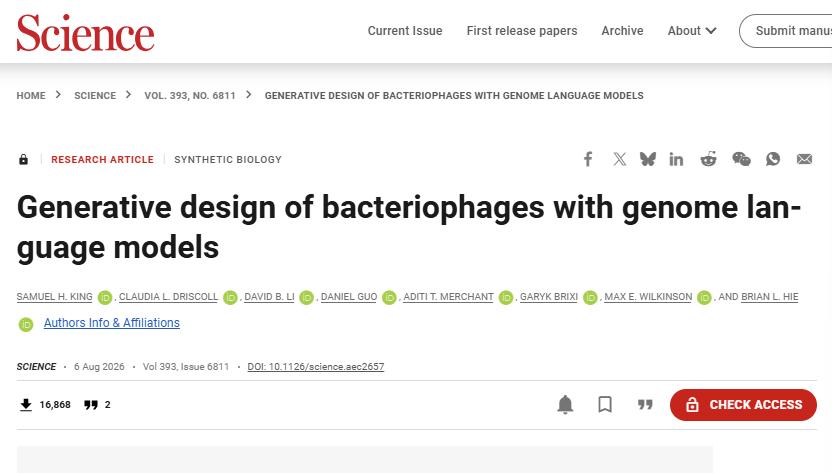Share article on Bluesky
The width and height of the screenshot is (832, 473).
[x=648, y=159]
